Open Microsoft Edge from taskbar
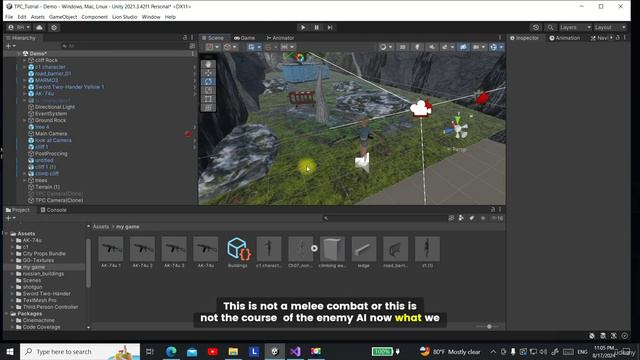This screenshot has width=640, height=360. pyautogui.click(x=171, y=351)
